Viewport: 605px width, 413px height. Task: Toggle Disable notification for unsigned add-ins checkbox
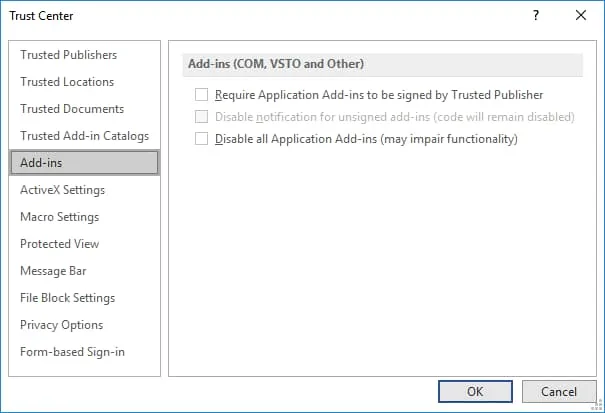tap(202, 117)
